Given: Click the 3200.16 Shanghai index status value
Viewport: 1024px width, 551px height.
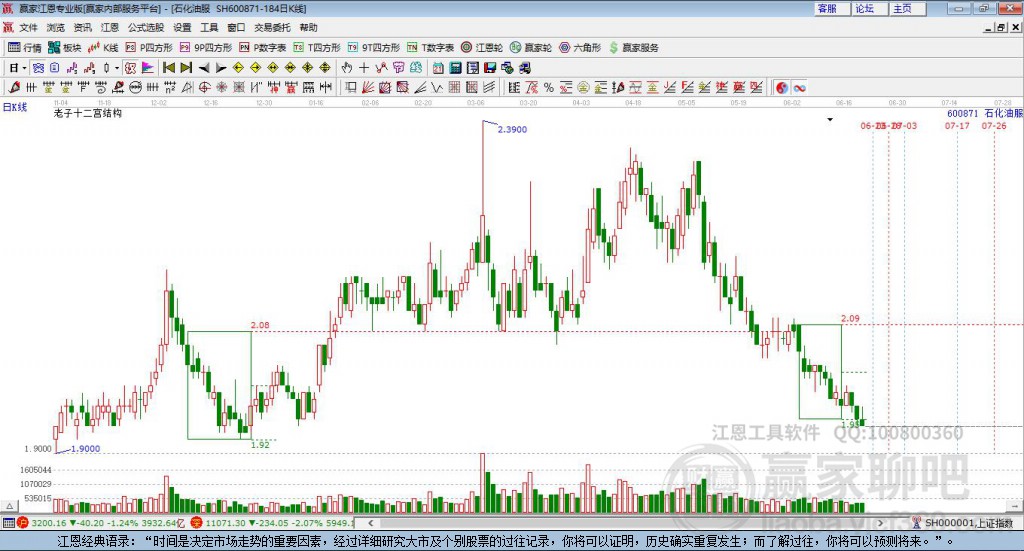Looking at the screenshot, I should click(48, 523).
